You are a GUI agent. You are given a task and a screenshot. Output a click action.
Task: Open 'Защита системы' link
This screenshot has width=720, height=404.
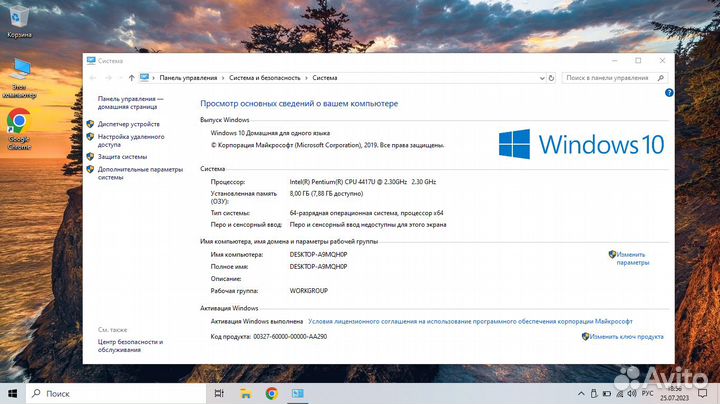(x=122, y=157)
